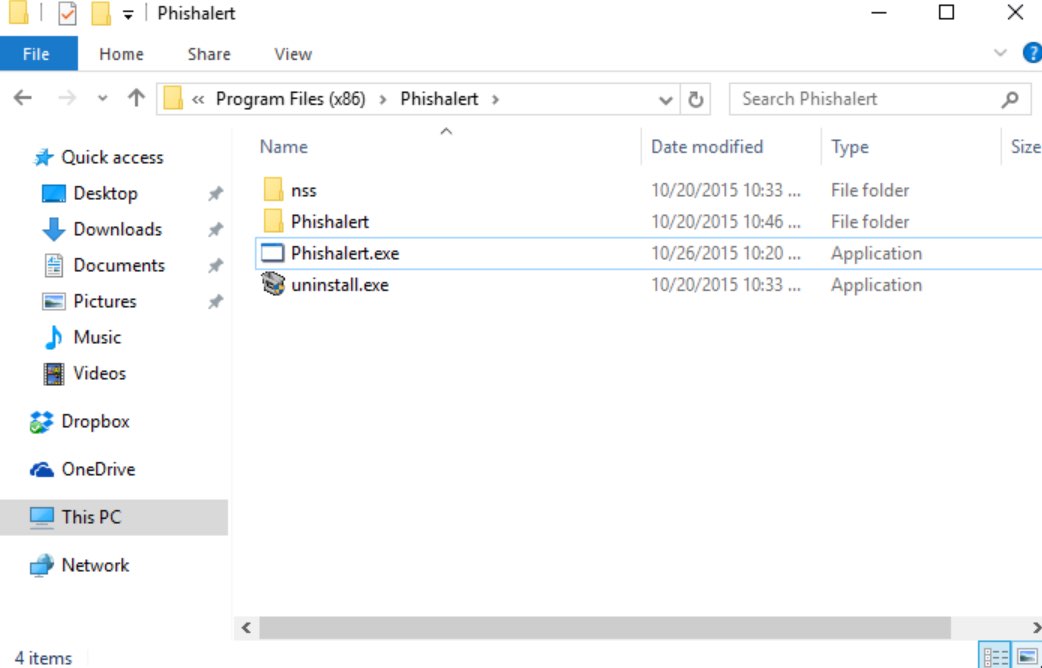The width and height of the screenshot is (1042, 668).
Task: Open the File menu
Action: [x=37, y=54]
